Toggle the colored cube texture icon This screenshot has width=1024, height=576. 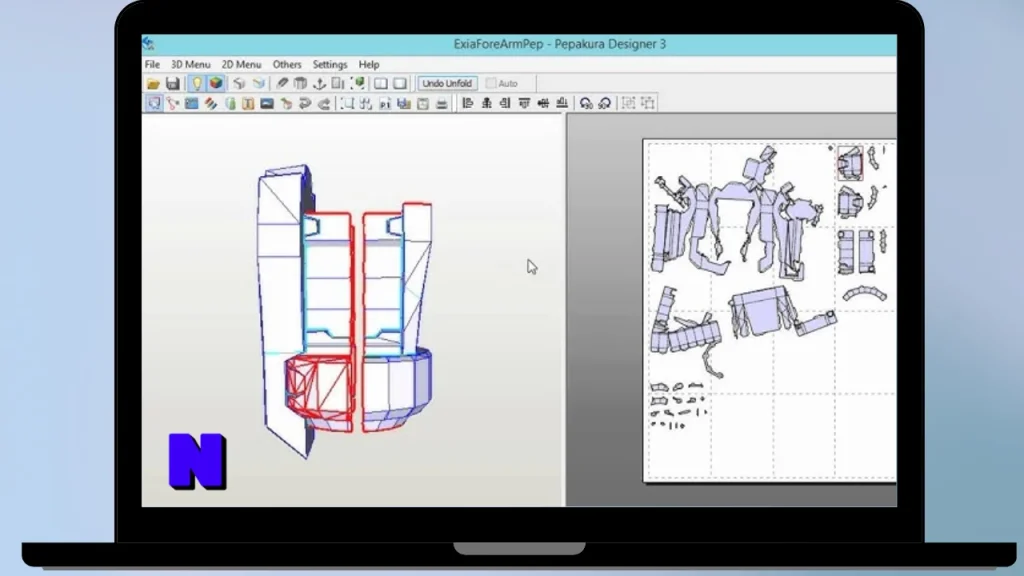(x=216, y=84)
